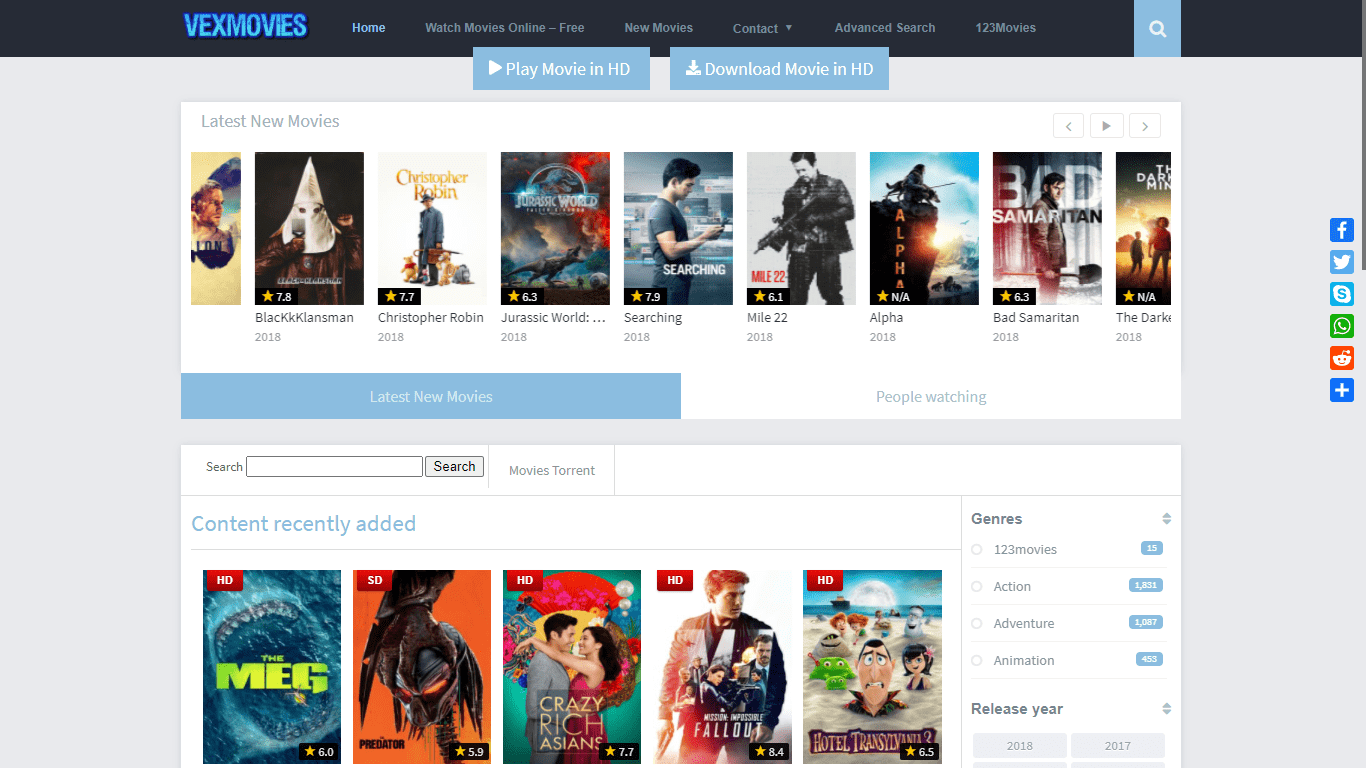Viewport: 1366px width, 768px height.
Task: Click the Play Movie in HD button
Action: click(561, 69)
